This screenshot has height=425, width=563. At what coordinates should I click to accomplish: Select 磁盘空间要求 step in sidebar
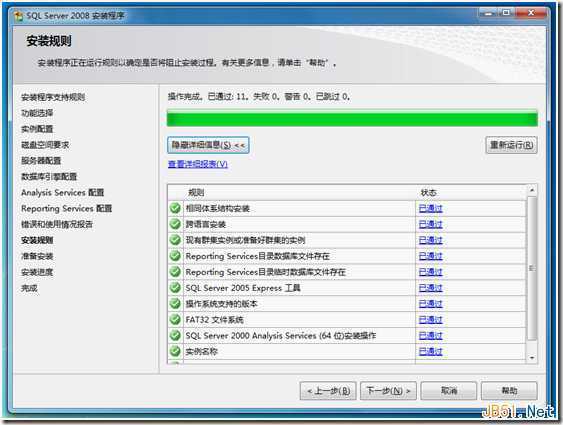[45, 145]
